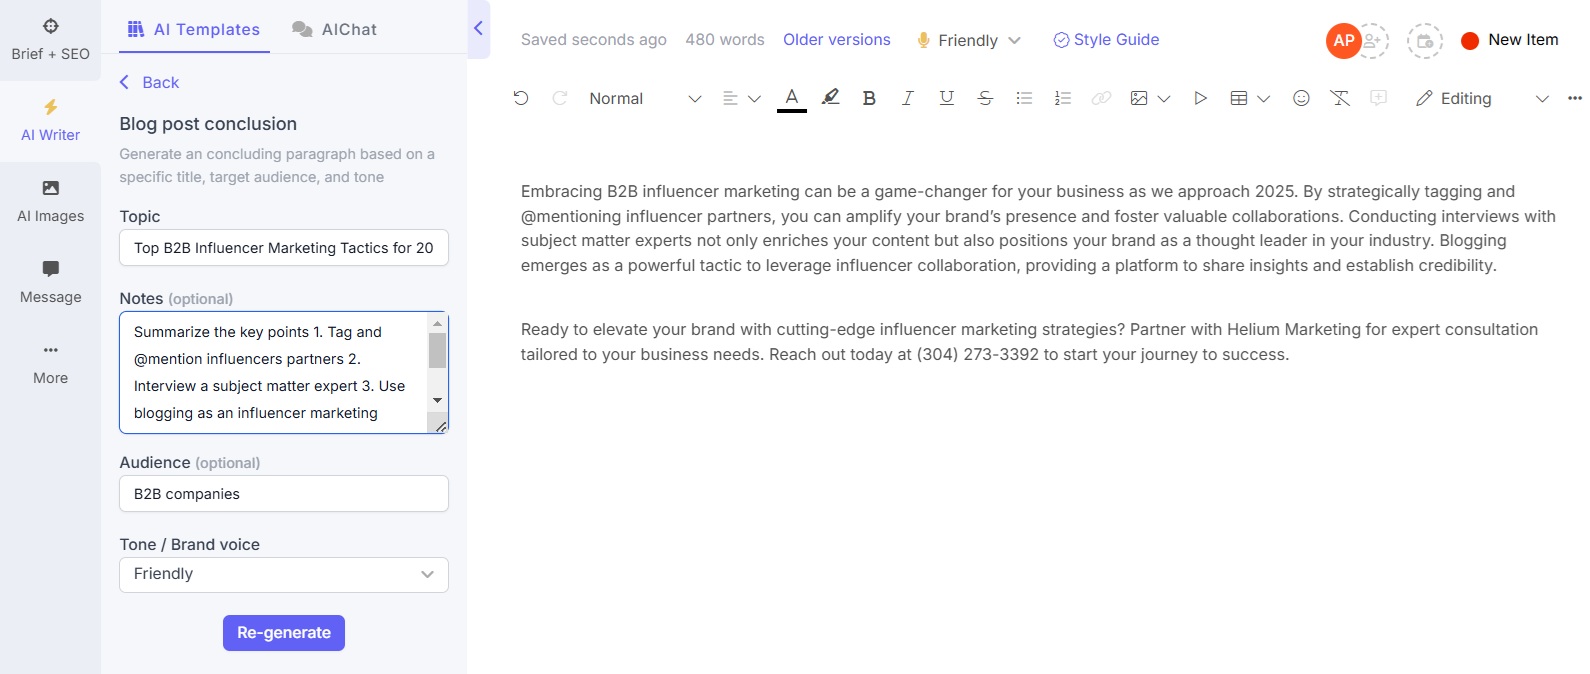Open the Style Guide
1590x674 pixels.
(x=1106, y=39)
